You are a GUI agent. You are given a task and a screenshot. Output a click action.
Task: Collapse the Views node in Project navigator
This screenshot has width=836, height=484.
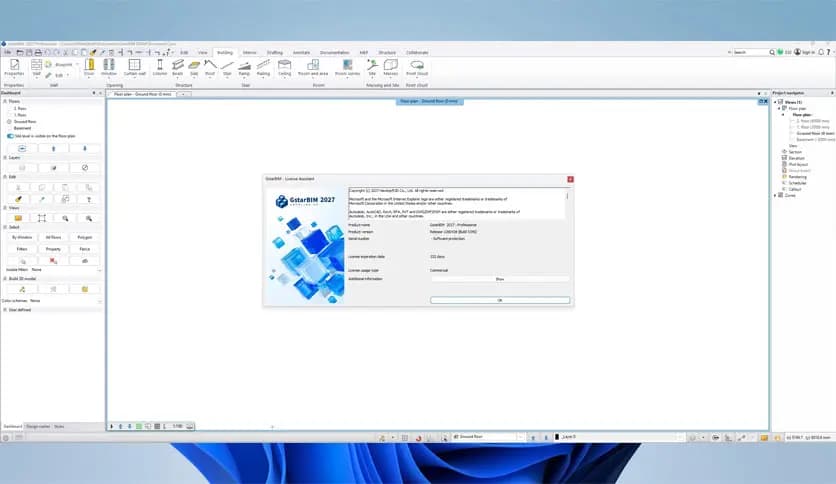[x=776, y=102]
